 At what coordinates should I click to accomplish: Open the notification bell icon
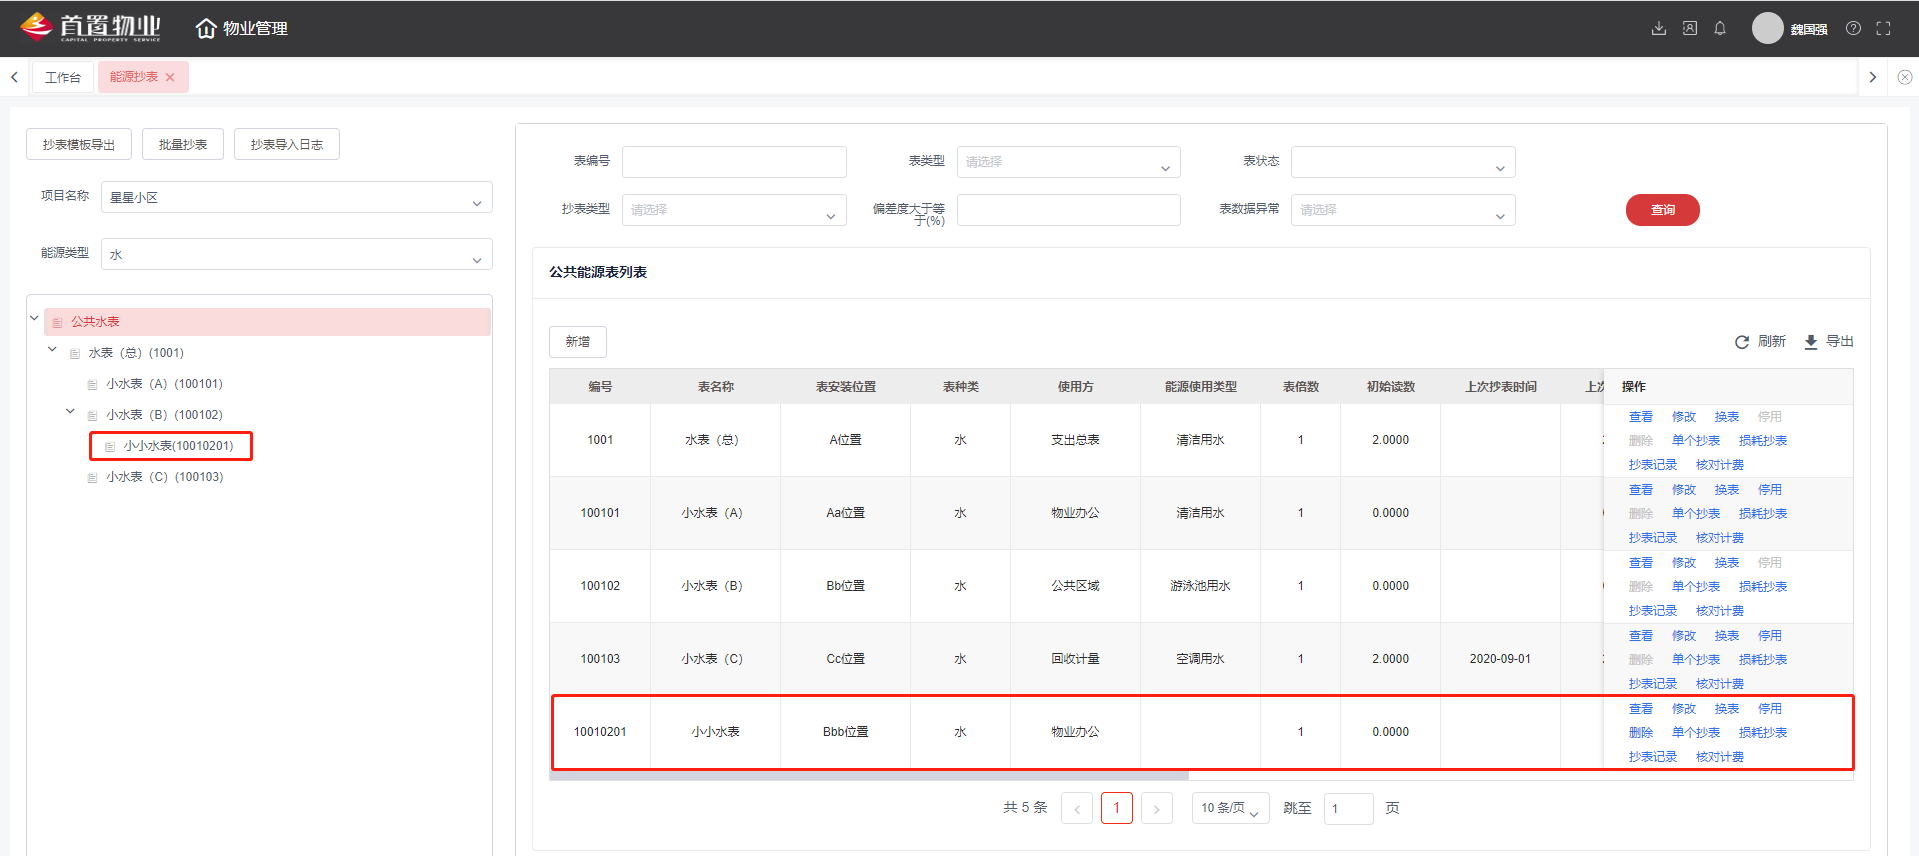(1720, 28)
